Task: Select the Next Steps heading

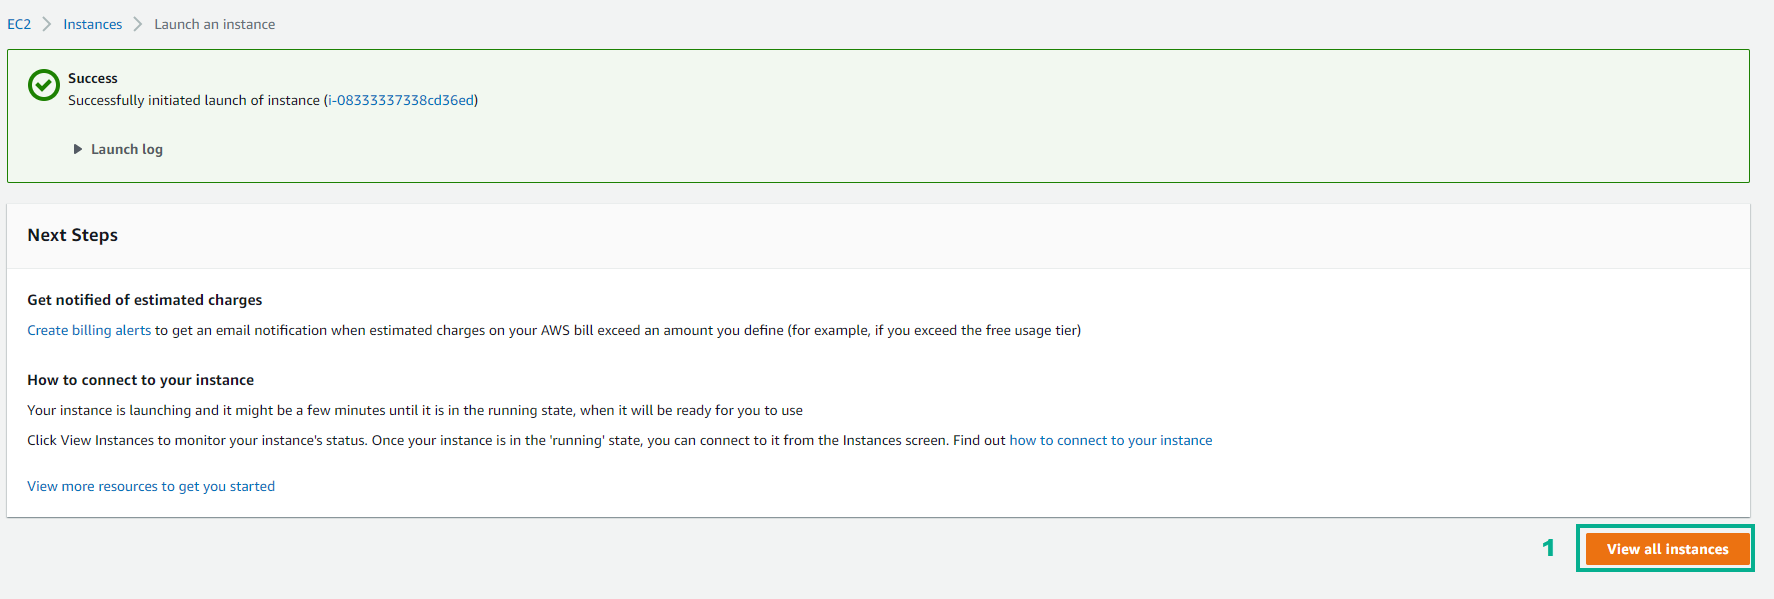Action: point(73,235)
